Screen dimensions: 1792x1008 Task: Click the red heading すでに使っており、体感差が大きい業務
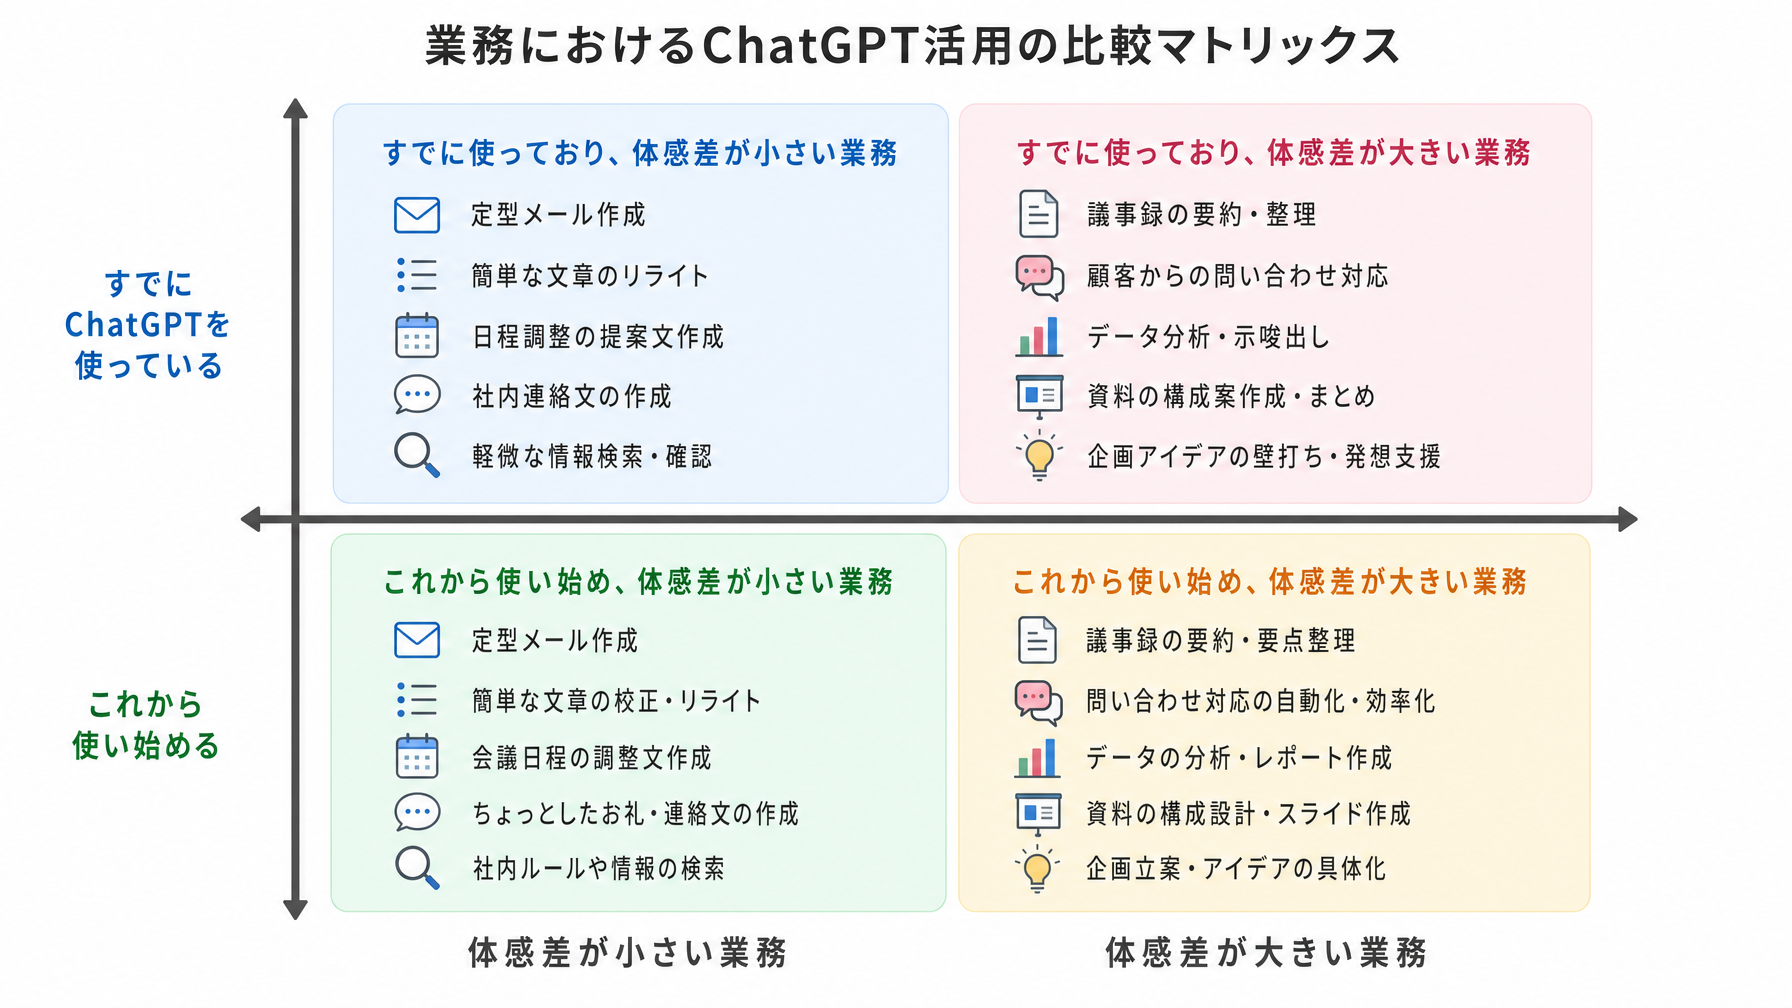(x=1274, y=153)
